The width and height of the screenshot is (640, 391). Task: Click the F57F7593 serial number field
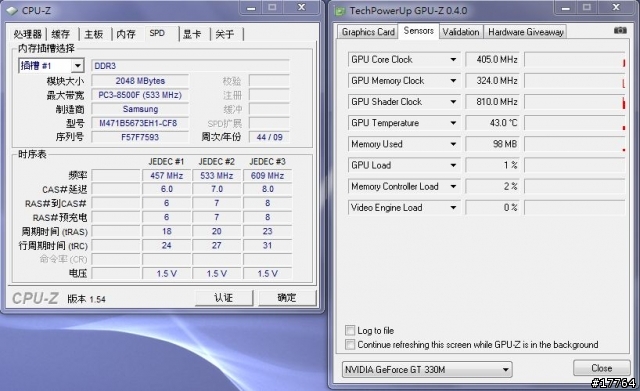click(140, 137)
